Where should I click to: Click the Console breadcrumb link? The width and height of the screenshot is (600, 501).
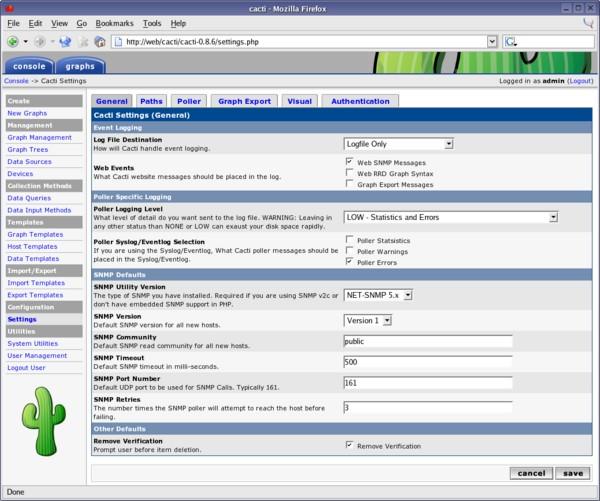[x=16, y=81]
